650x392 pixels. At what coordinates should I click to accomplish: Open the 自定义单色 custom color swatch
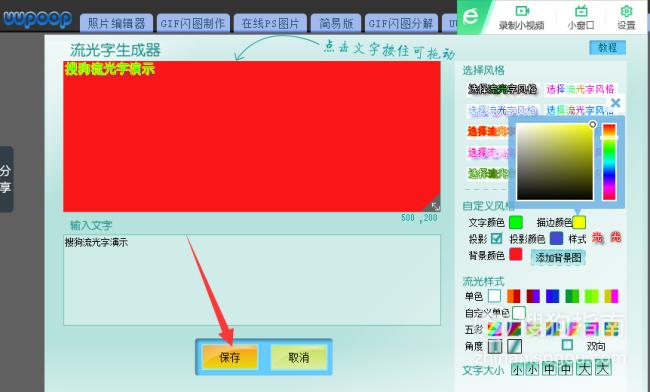click(519, 313)
